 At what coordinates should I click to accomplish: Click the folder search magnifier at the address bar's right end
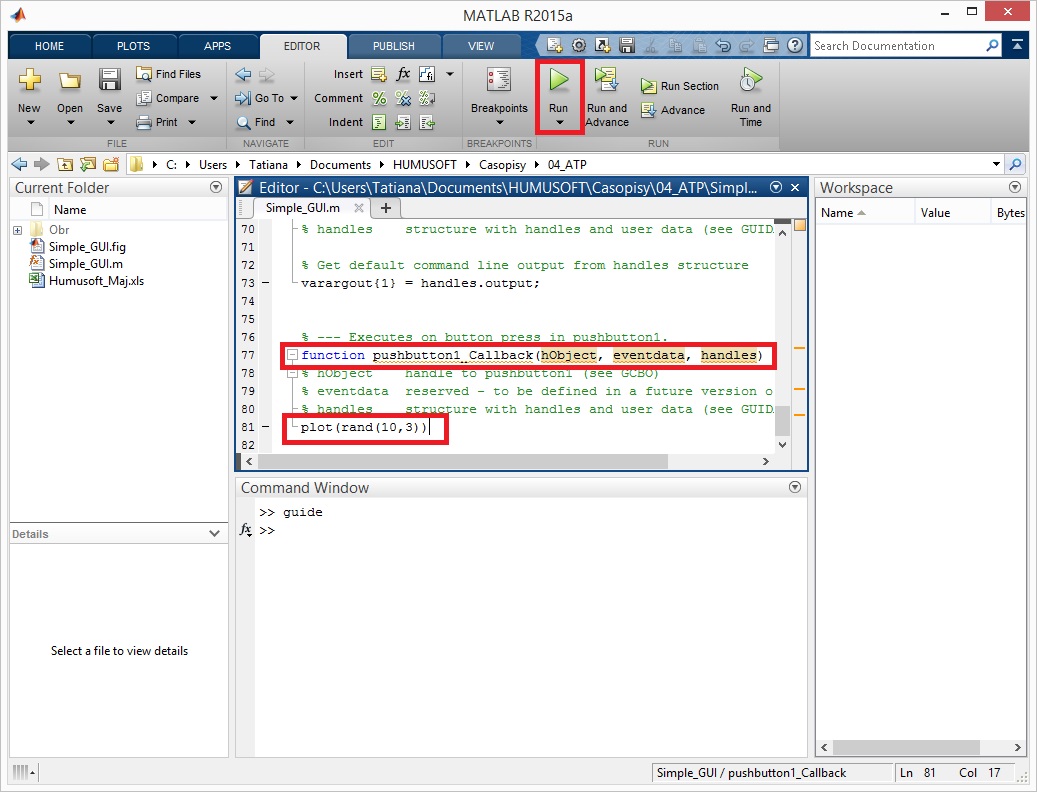1015,164
